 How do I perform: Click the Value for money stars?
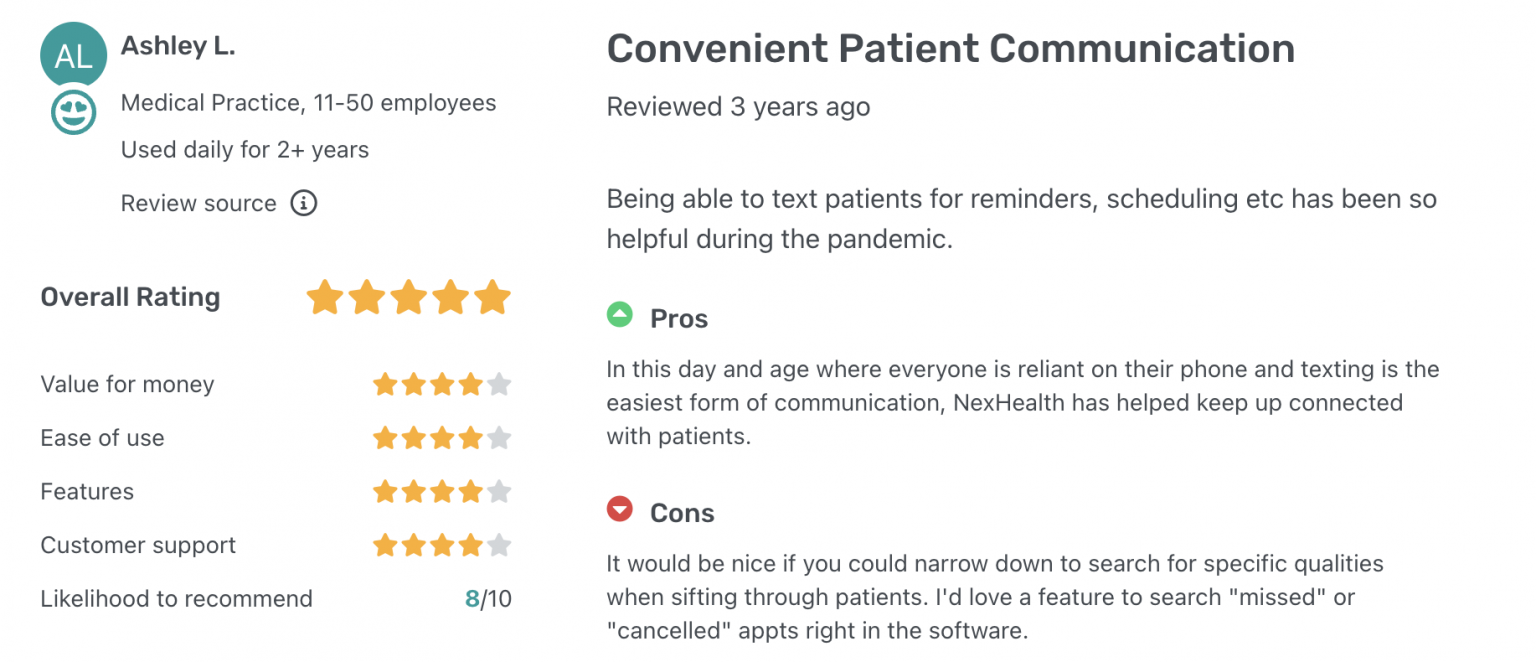tap(442, 385)
